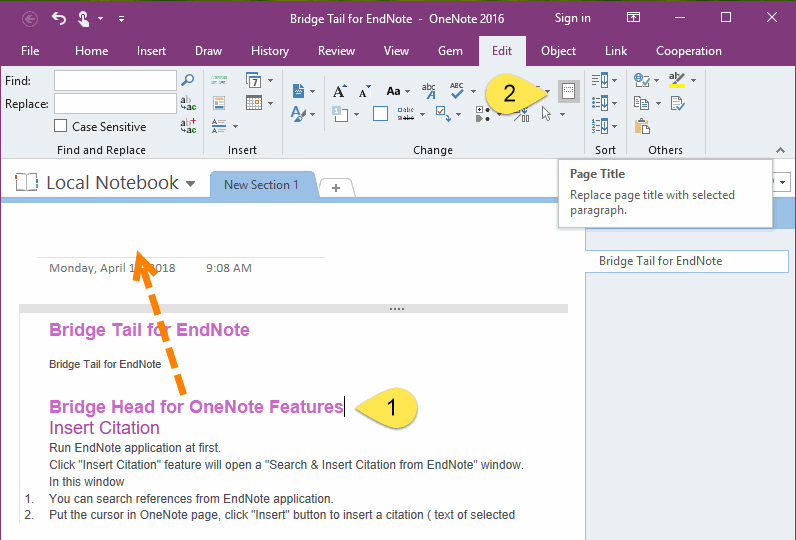The width and height of the screenshot is (796, 540).
Task: Click the undo arrow in title bar
Action: coord(59,19)
